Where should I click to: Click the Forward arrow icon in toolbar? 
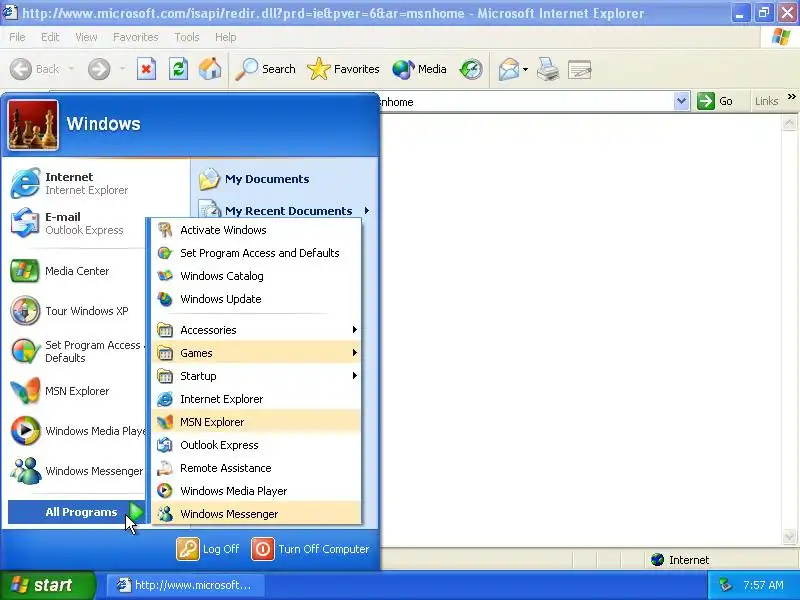[99, 69]
